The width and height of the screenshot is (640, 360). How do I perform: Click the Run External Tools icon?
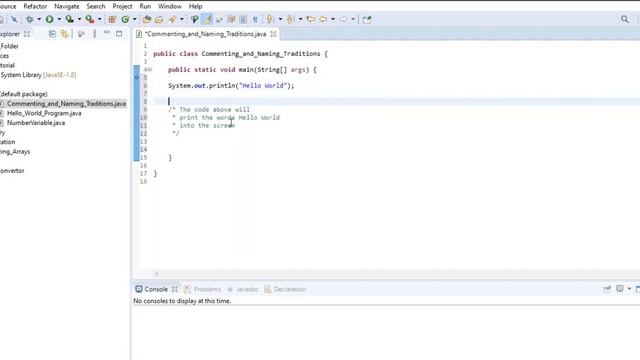(x=89, y=19)
